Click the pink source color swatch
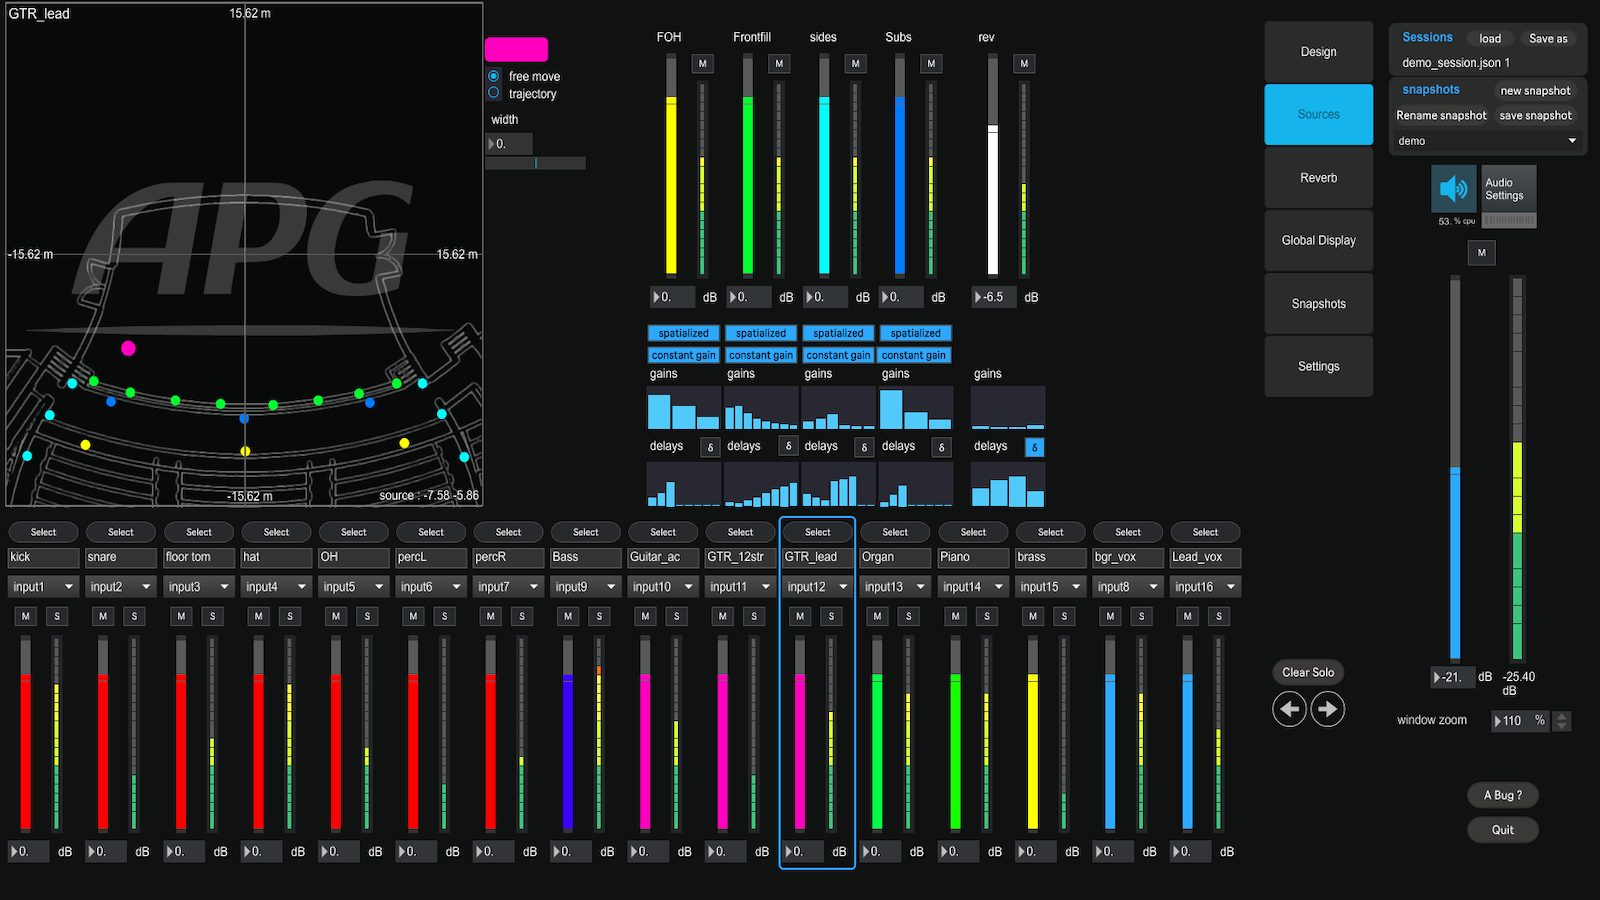This screenshot has width=1600, height=900. [516, 48]
